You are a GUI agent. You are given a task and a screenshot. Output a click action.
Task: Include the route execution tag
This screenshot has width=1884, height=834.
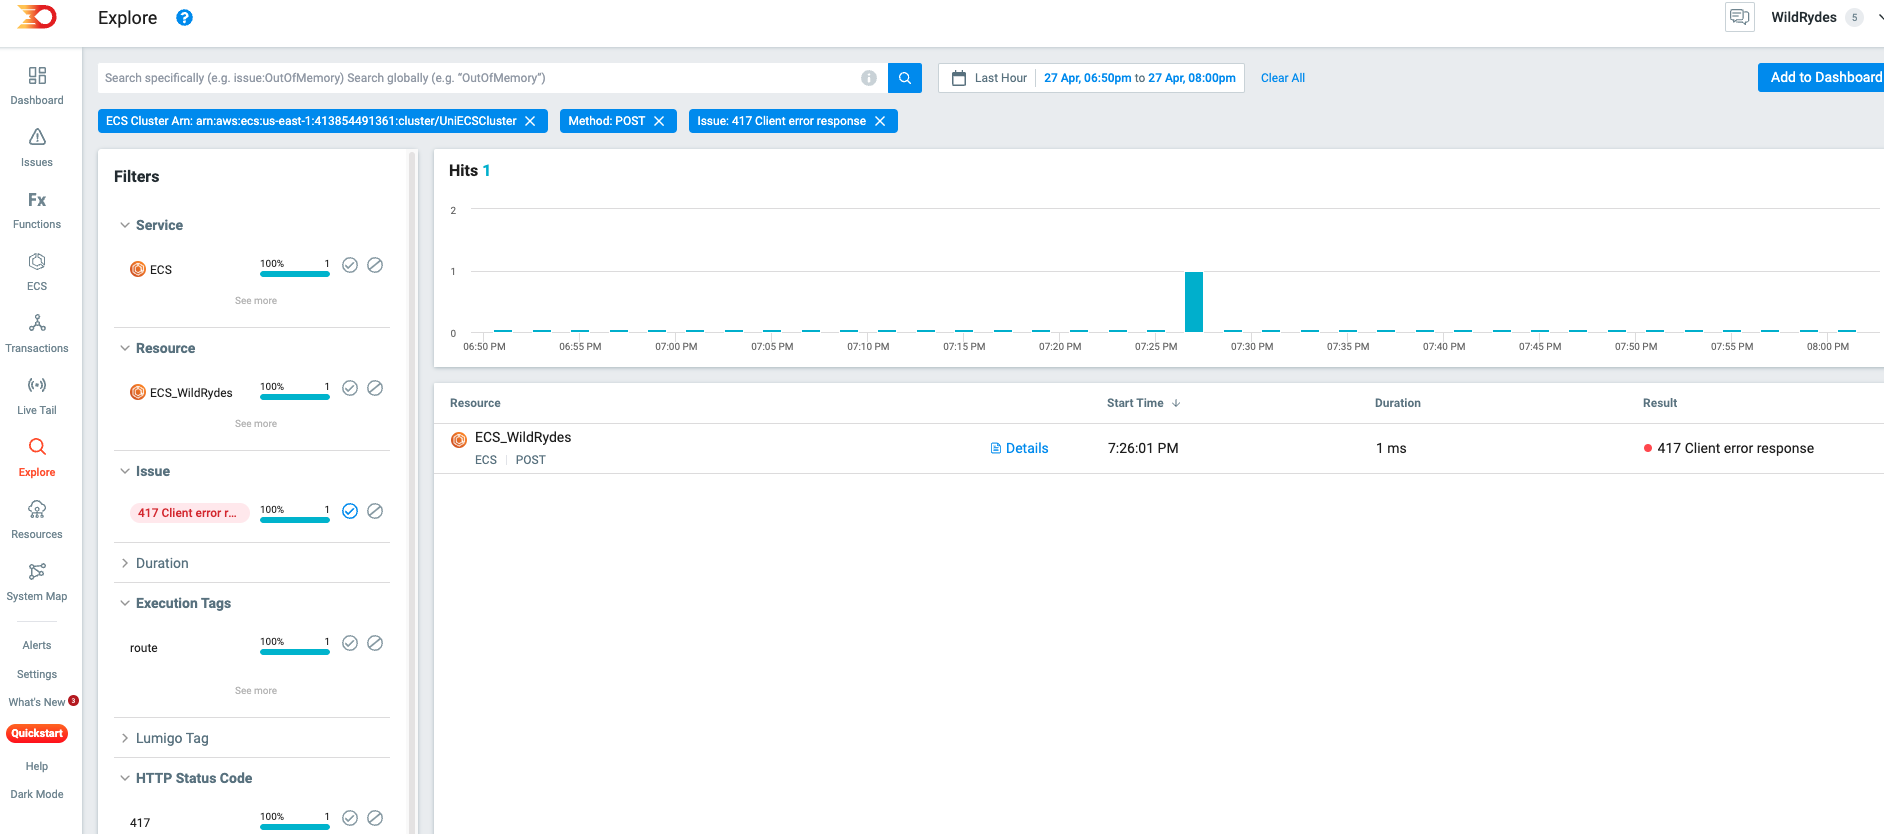[x=350, y=643]
